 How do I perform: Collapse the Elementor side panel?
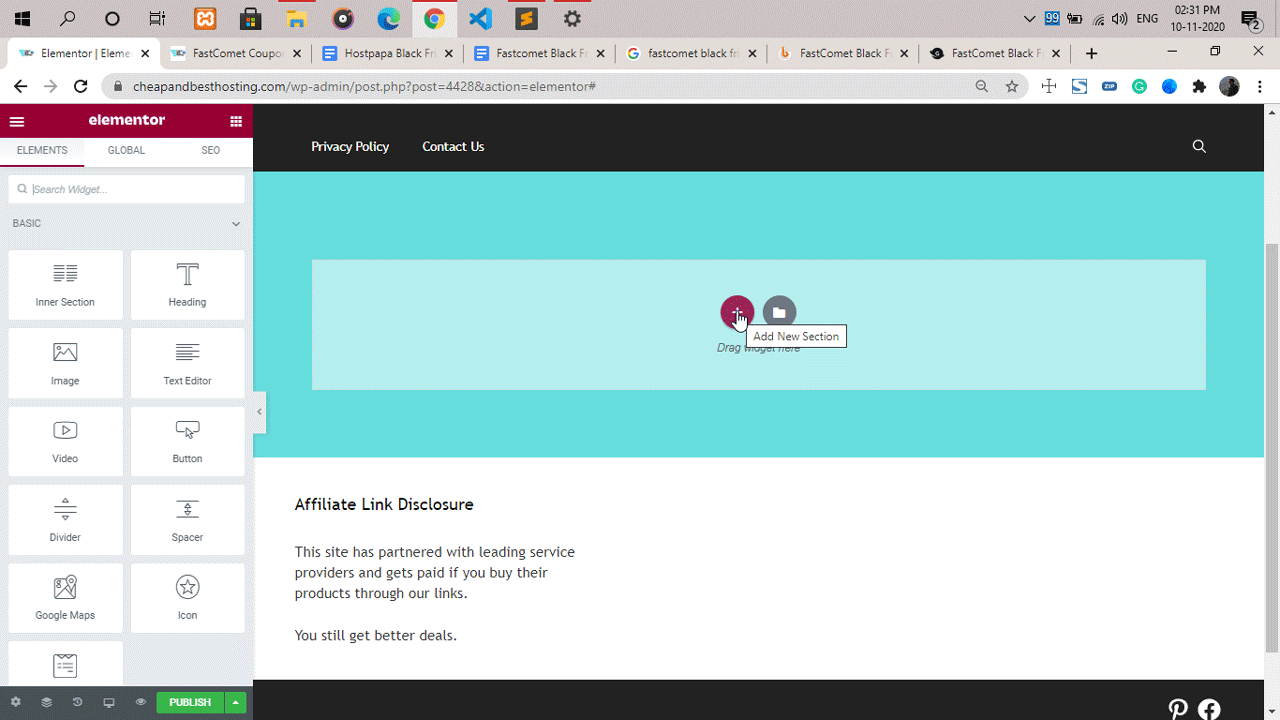259,411
